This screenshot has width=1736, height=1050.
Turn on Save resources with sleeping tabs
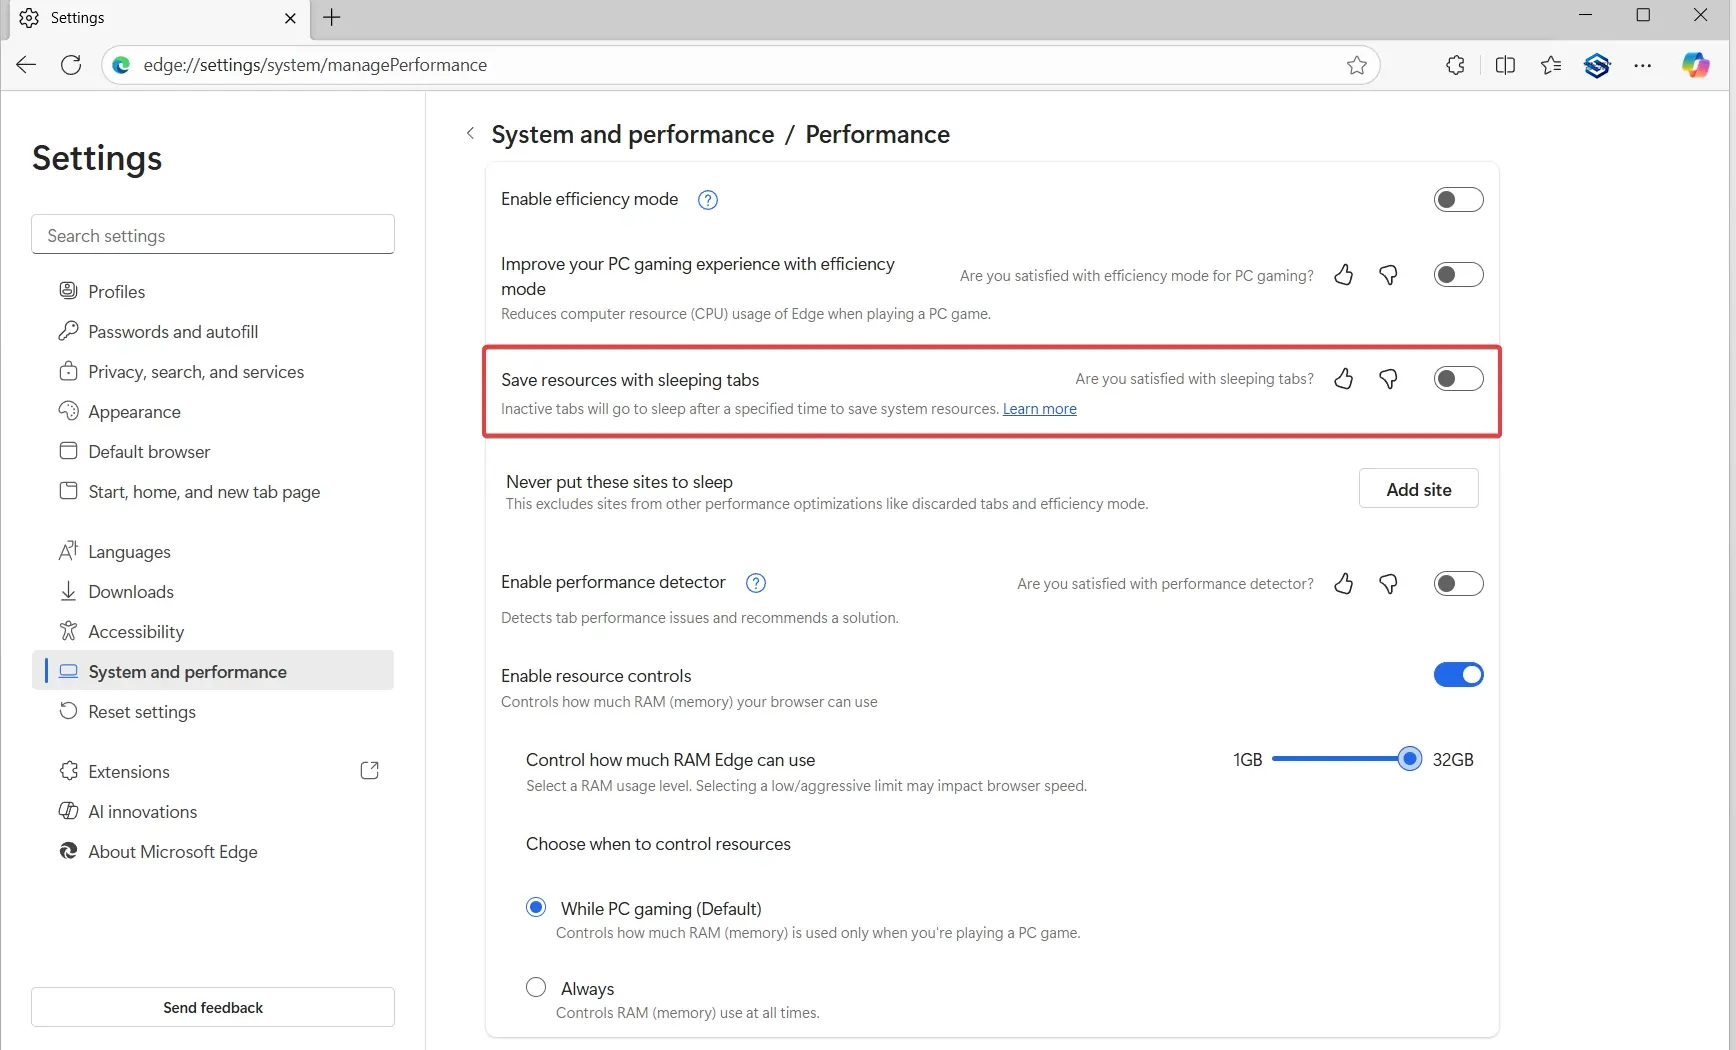coord(1458,378)
